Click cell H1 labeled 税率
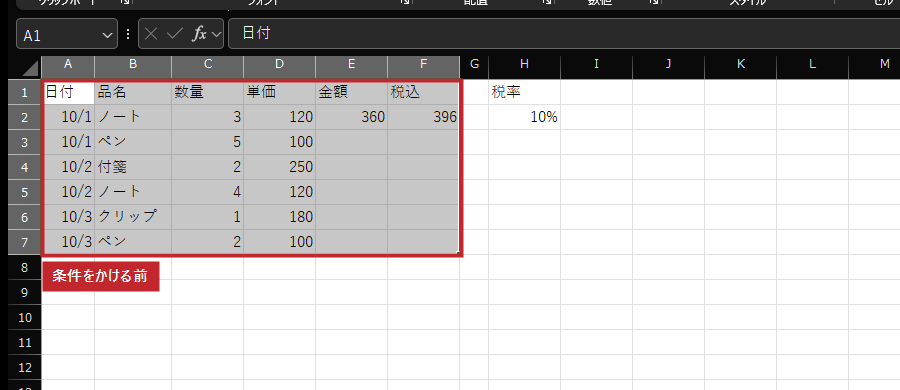The height and width of the screenshot is (390, 900). pyautogui.click(x=525, y=92)
